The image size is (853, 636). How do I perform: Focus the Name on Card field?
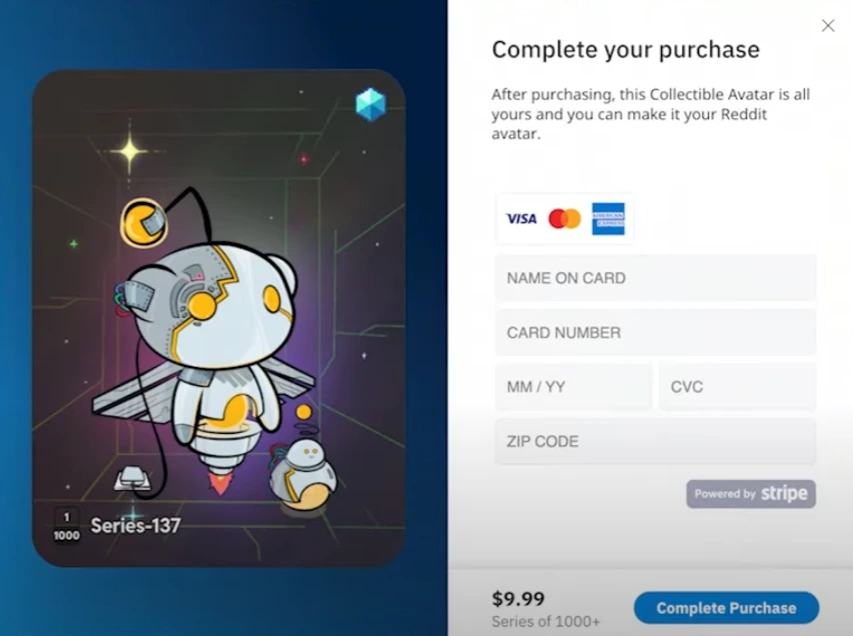click(655, 278)
